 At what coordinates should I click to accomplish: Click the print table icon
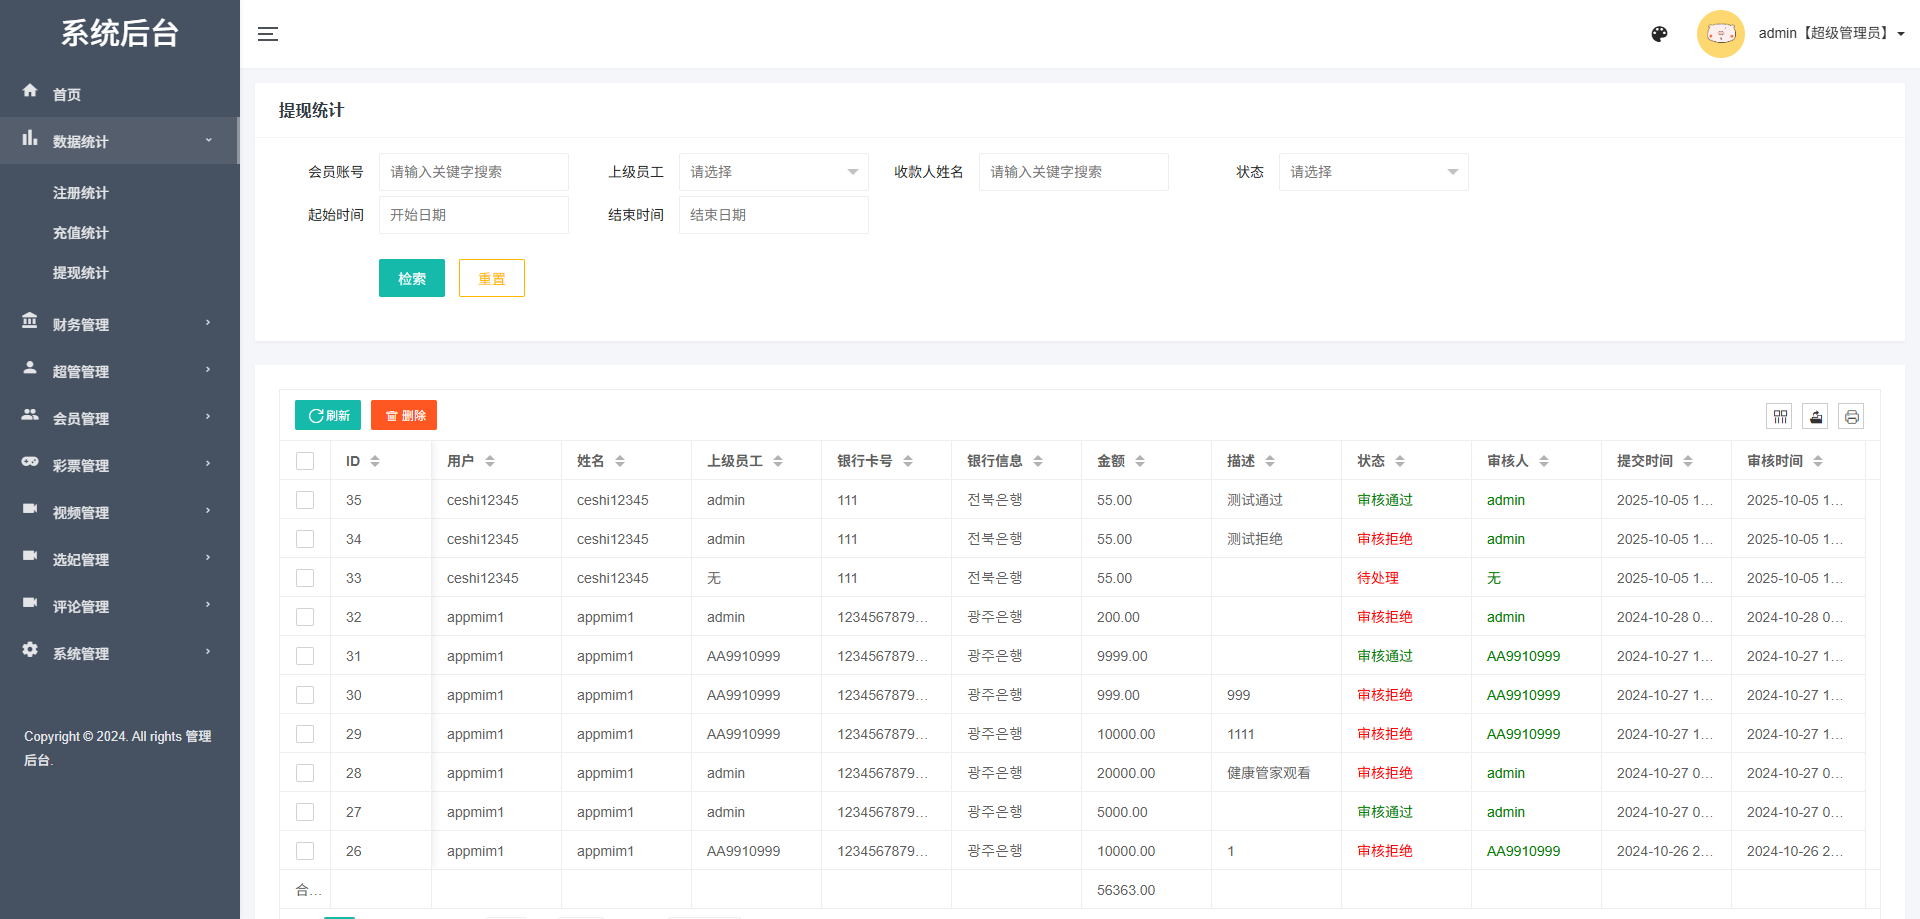pyautogui.click(x=1851, y=417)
